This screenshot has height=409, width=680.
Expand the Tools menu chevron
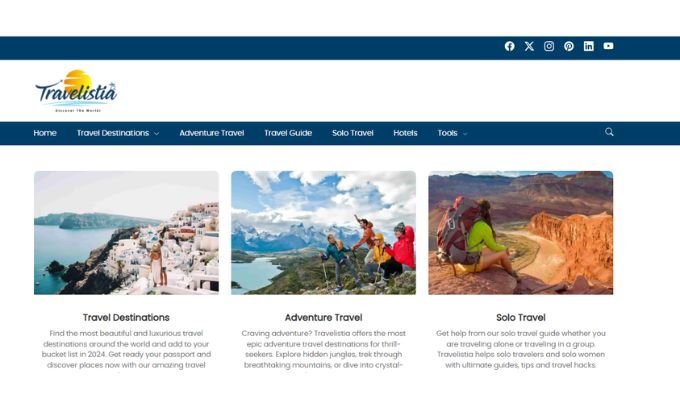point(465,134)
